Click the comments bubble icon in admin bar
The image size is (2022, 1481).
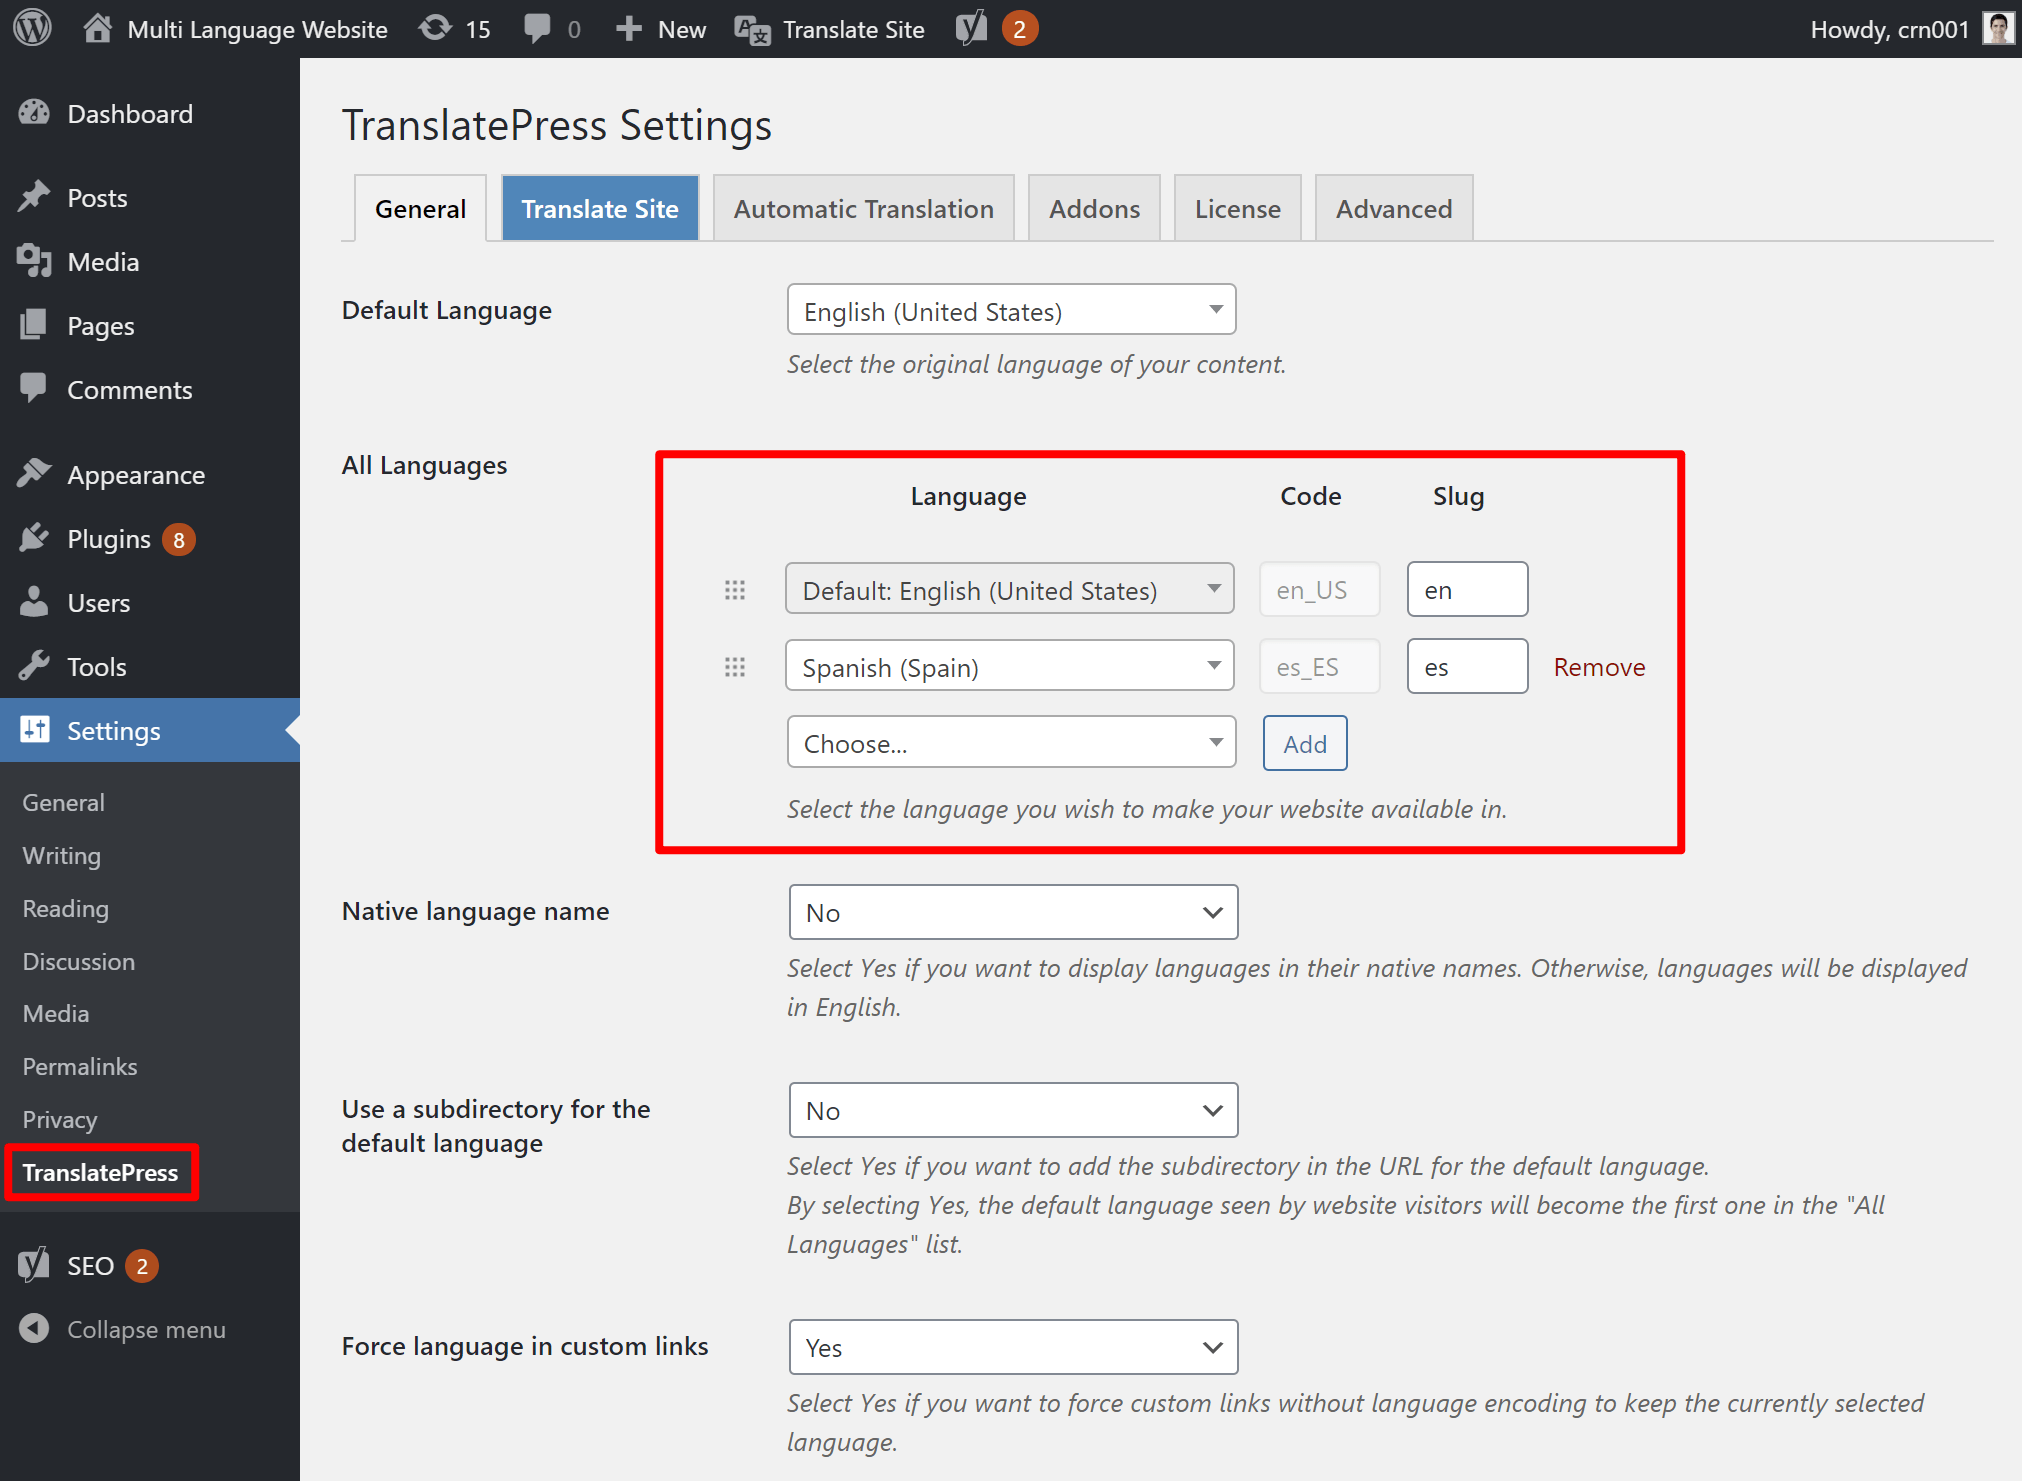[537, 28]
